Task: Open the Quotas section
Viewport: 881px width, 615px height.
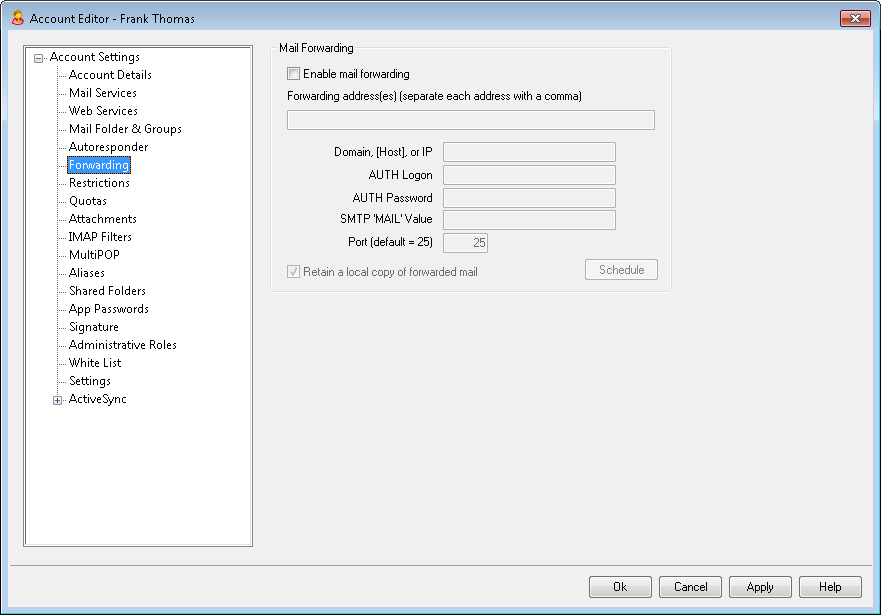Action: click(88, 201)
